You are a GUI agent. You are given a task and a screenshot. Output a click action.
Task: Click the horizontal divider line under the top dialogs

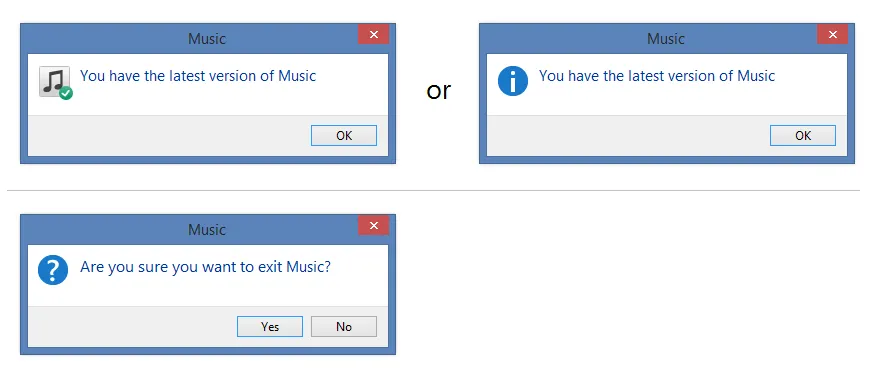pyautogui.click(x=433, y=190)
